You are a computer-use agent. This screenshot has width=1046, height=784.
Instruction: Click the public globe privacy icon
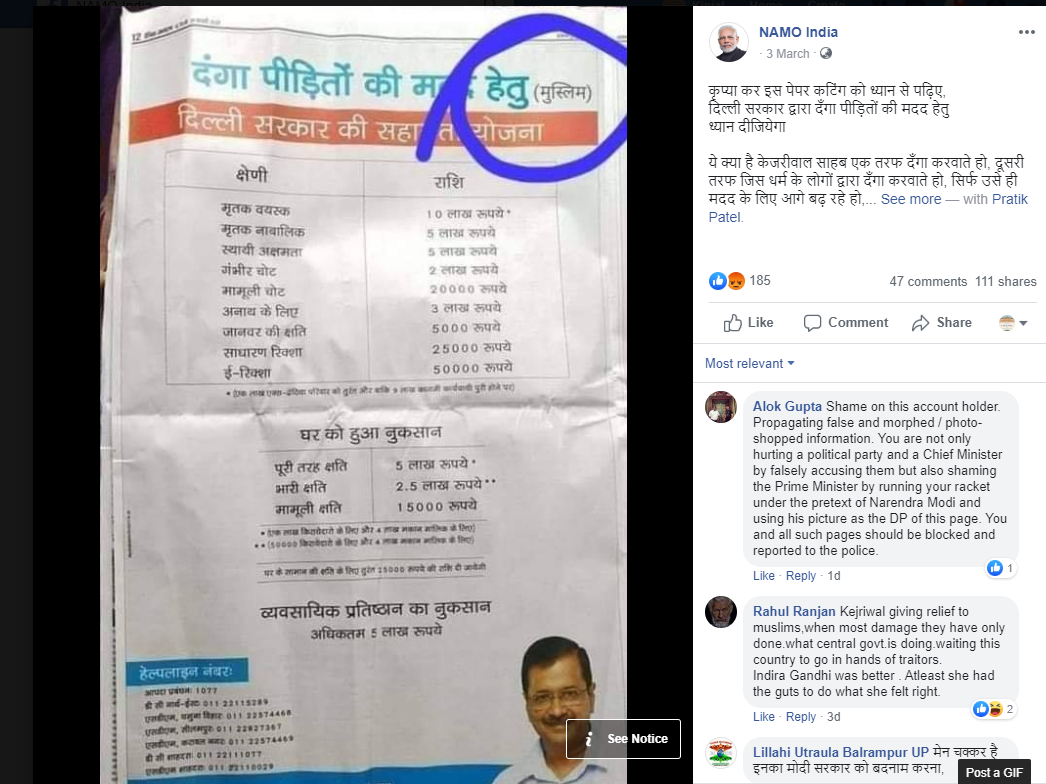point(826,53)
